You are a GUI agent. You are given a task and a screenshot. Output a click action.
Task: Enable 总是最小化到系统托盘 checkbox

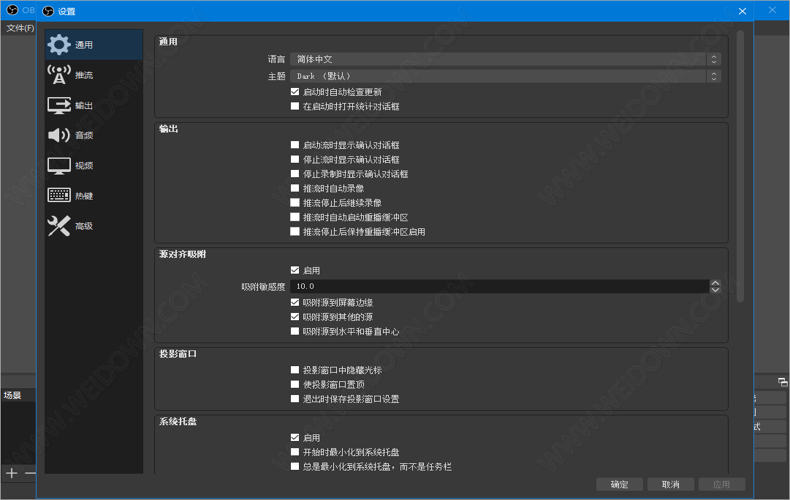click(295, 467)
